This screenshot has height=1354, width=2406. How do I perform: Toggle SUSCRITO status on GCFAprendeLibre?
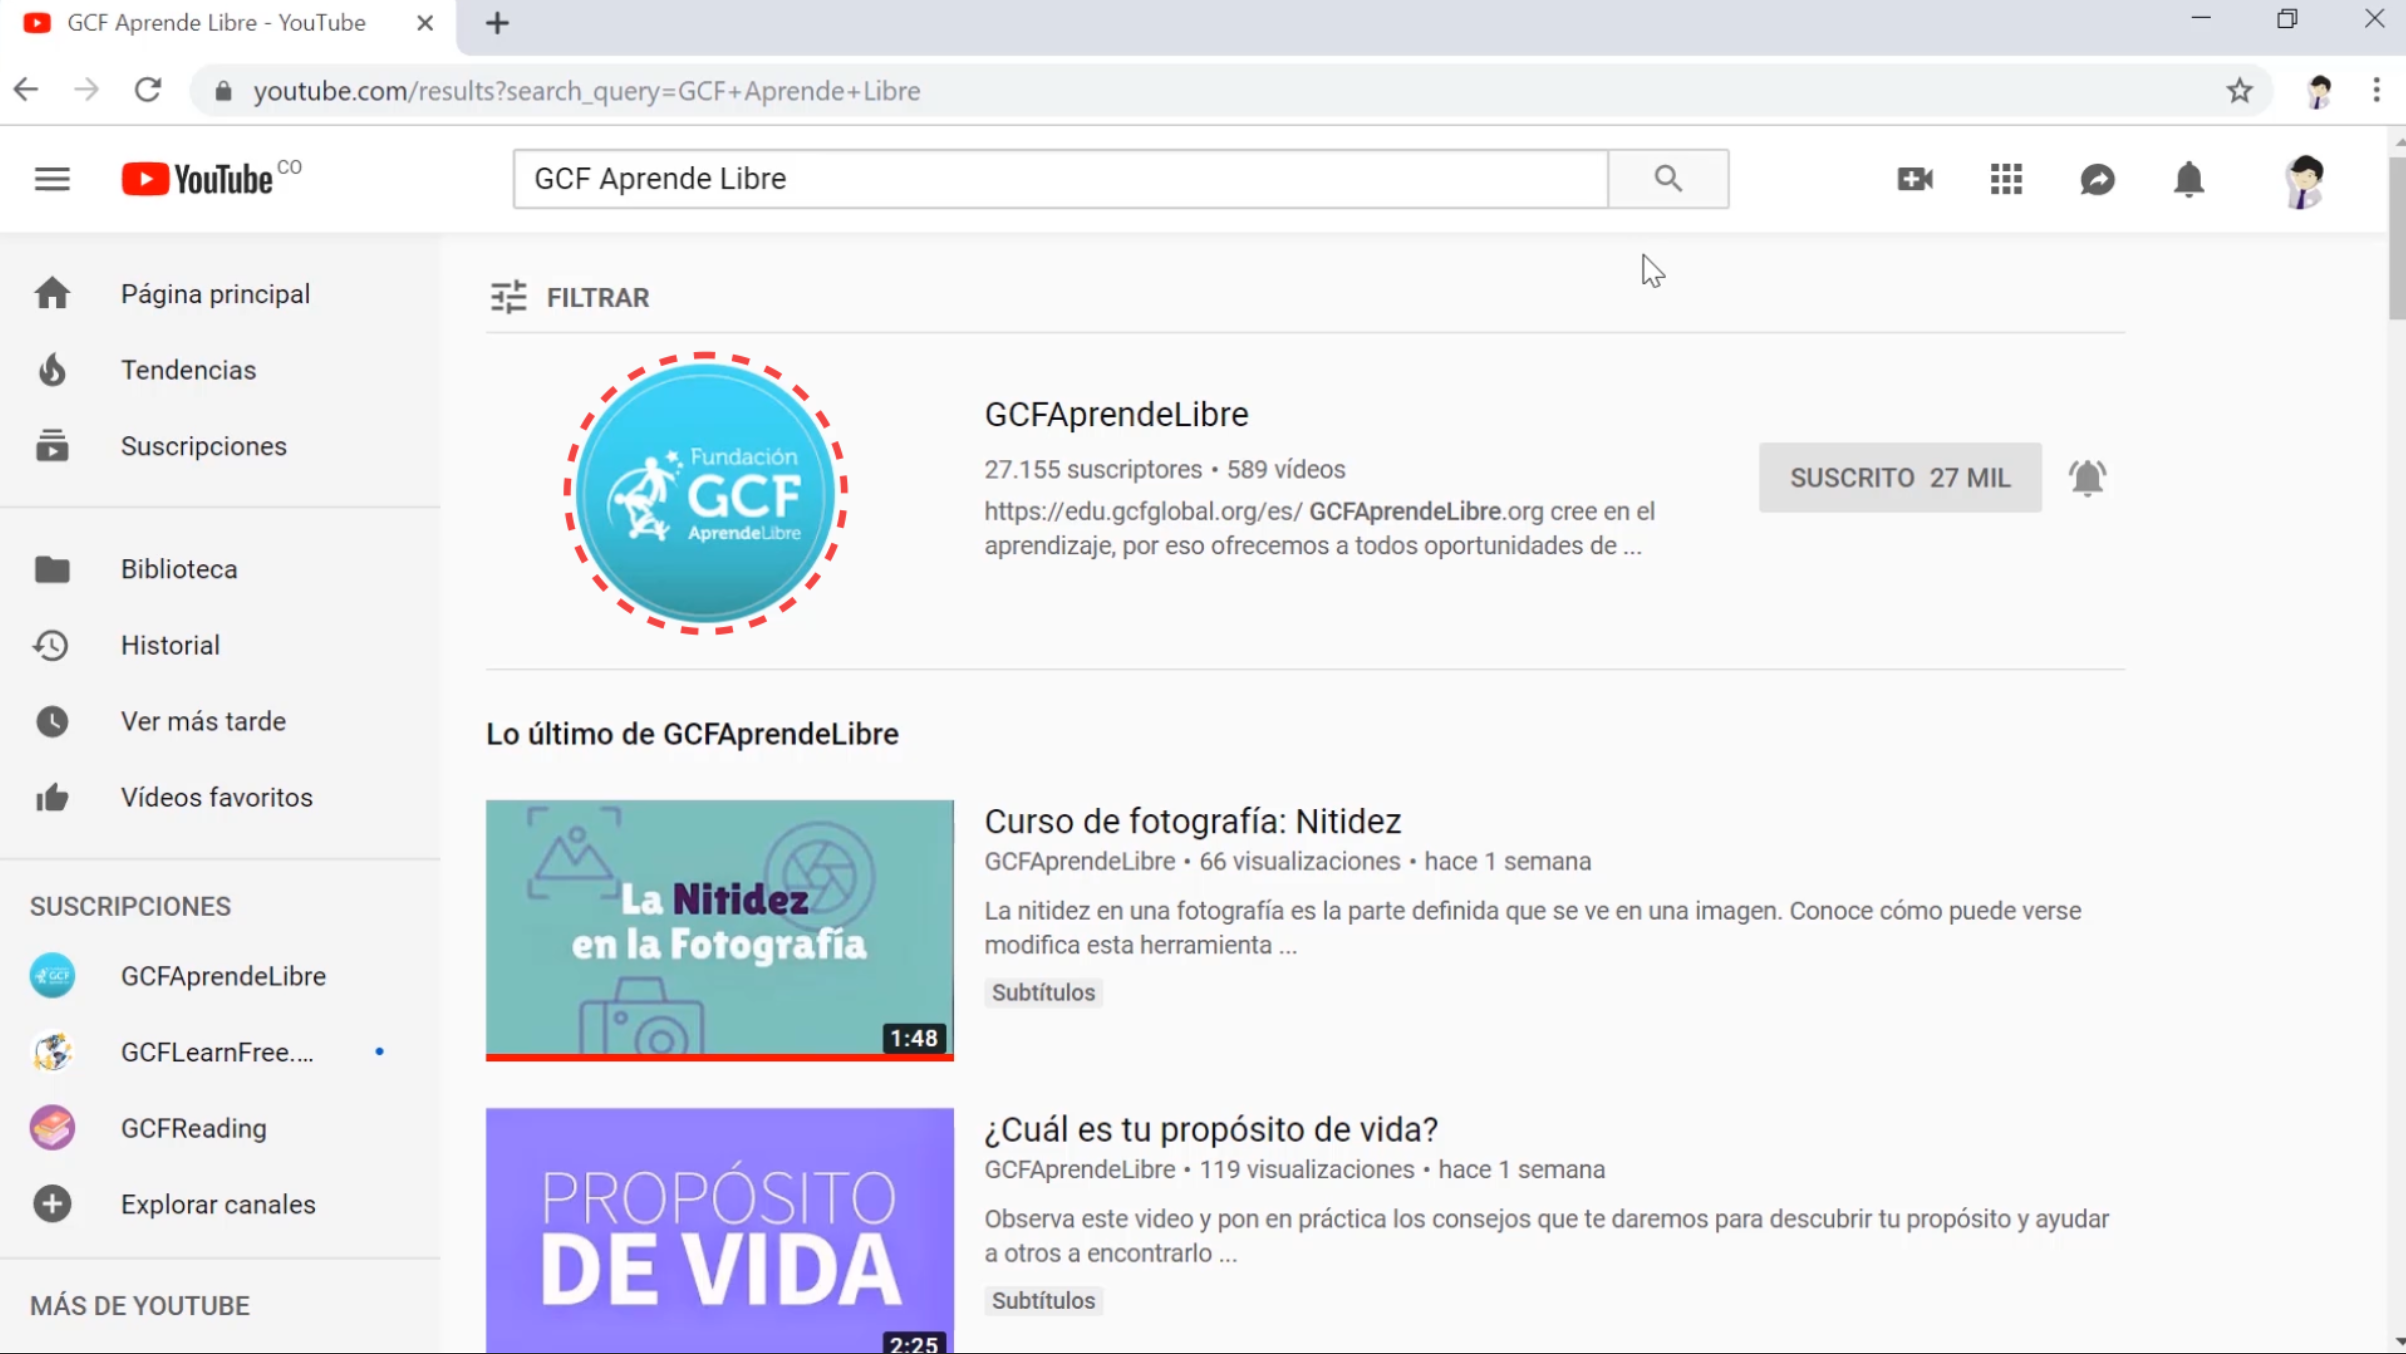point(1899,477)
